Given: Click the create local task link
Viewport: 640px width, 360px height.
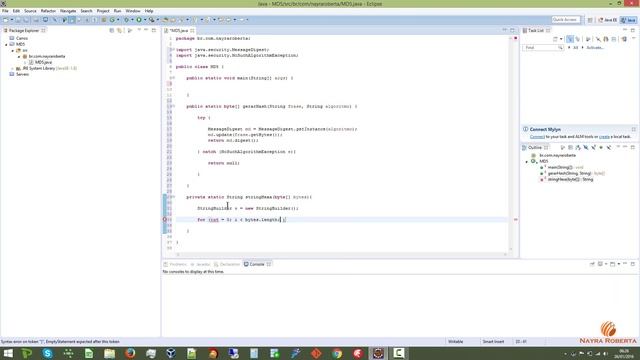Looking at the screenshot, I should (x=604, y=137).
